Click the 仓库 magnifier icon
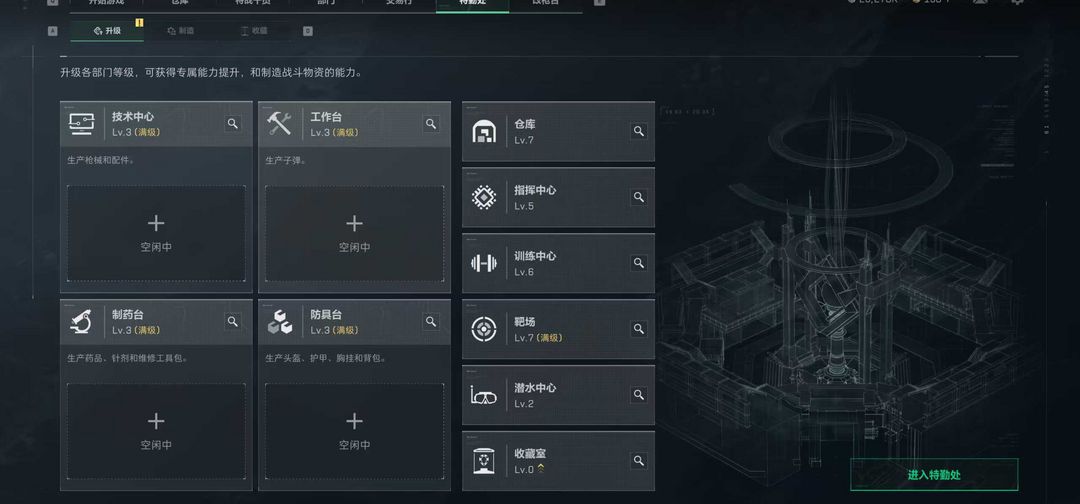The height and width of the screenshot is (504, 1080). [x=638, y=131]
